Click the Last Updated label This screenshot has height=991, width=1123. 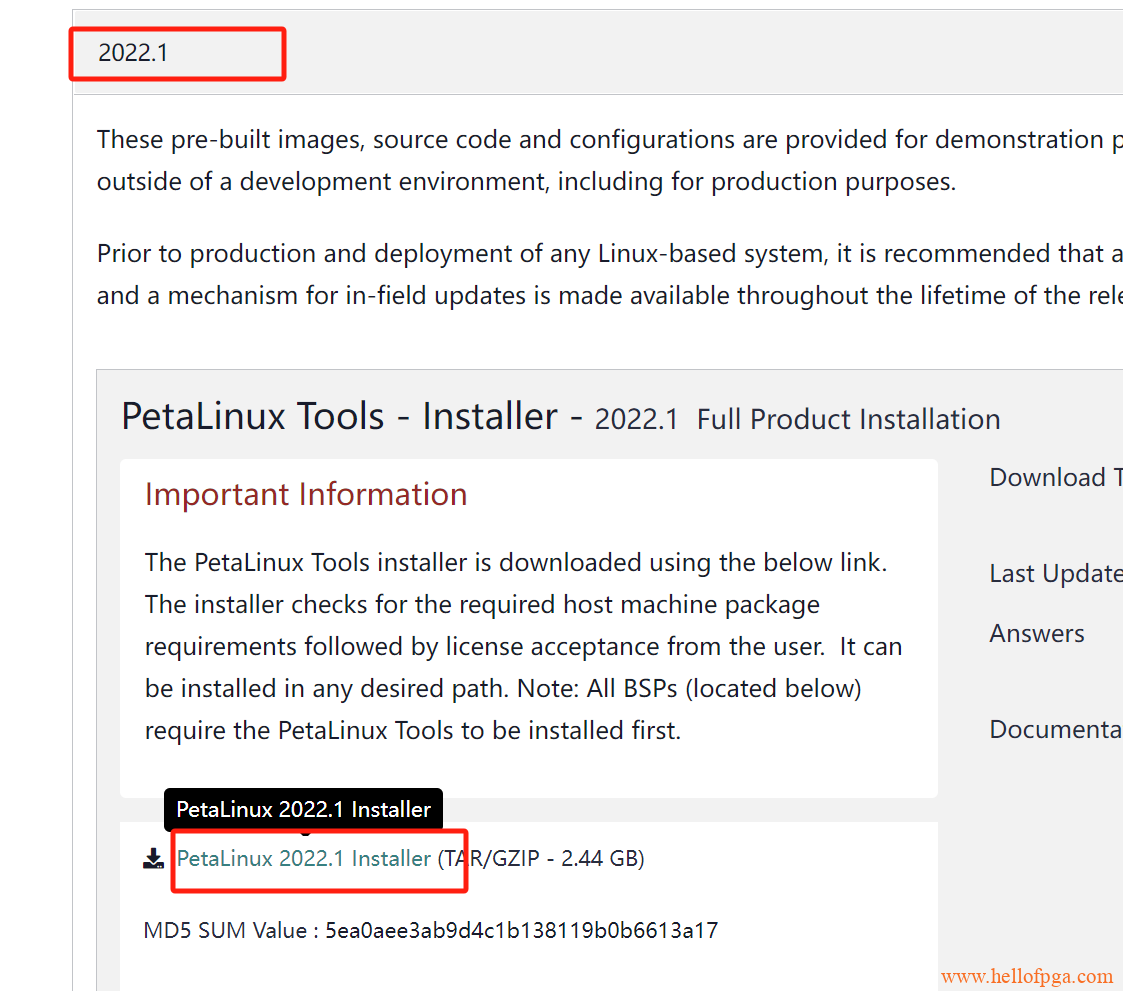(1054, 572)
